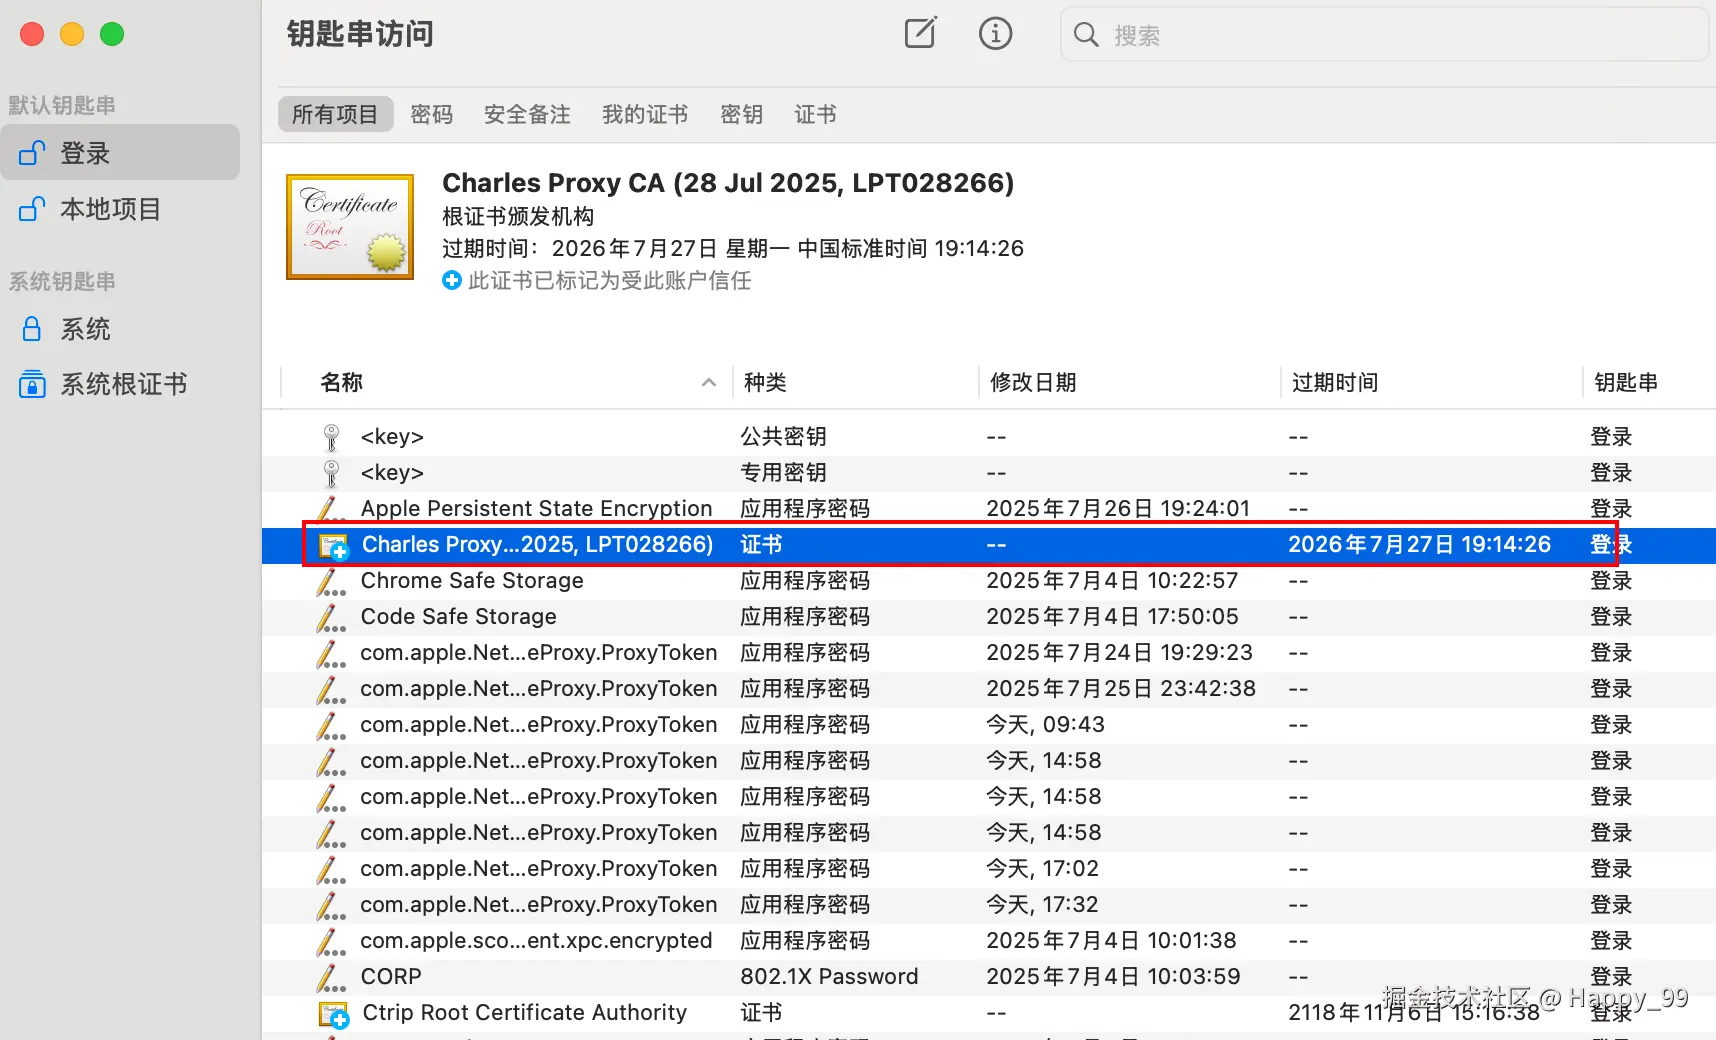The height and width of the screenshot is (1040, 1716).
Task: Select the 系统根证书 keychain in the sidebar
Action: tap(120, 384)
